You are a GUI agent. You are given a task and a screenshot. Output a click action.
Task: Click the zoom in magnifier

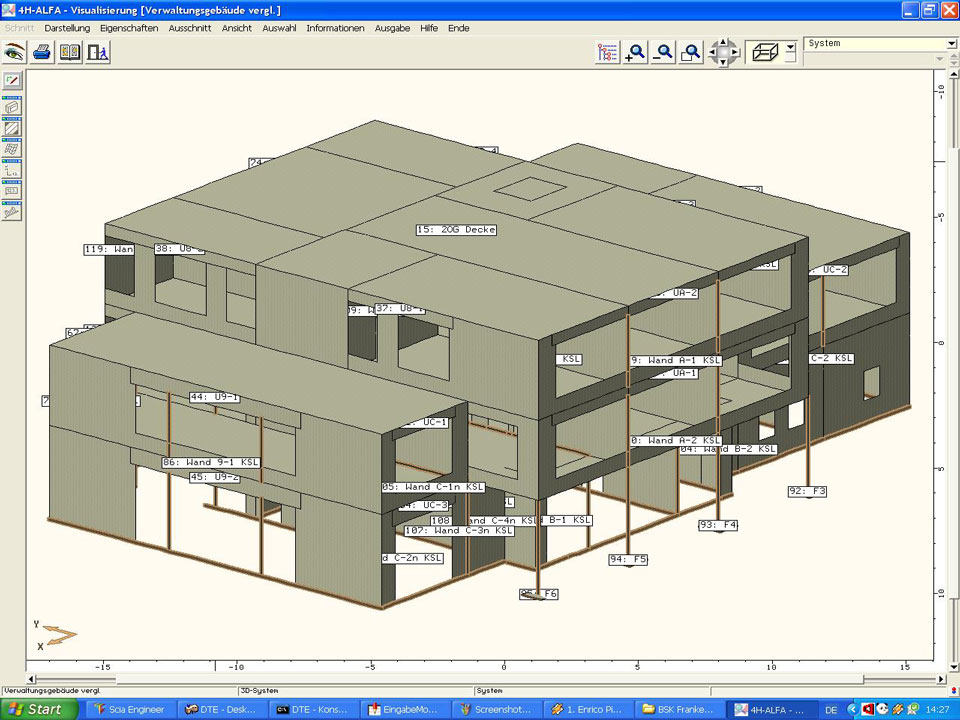click(635, 53)
